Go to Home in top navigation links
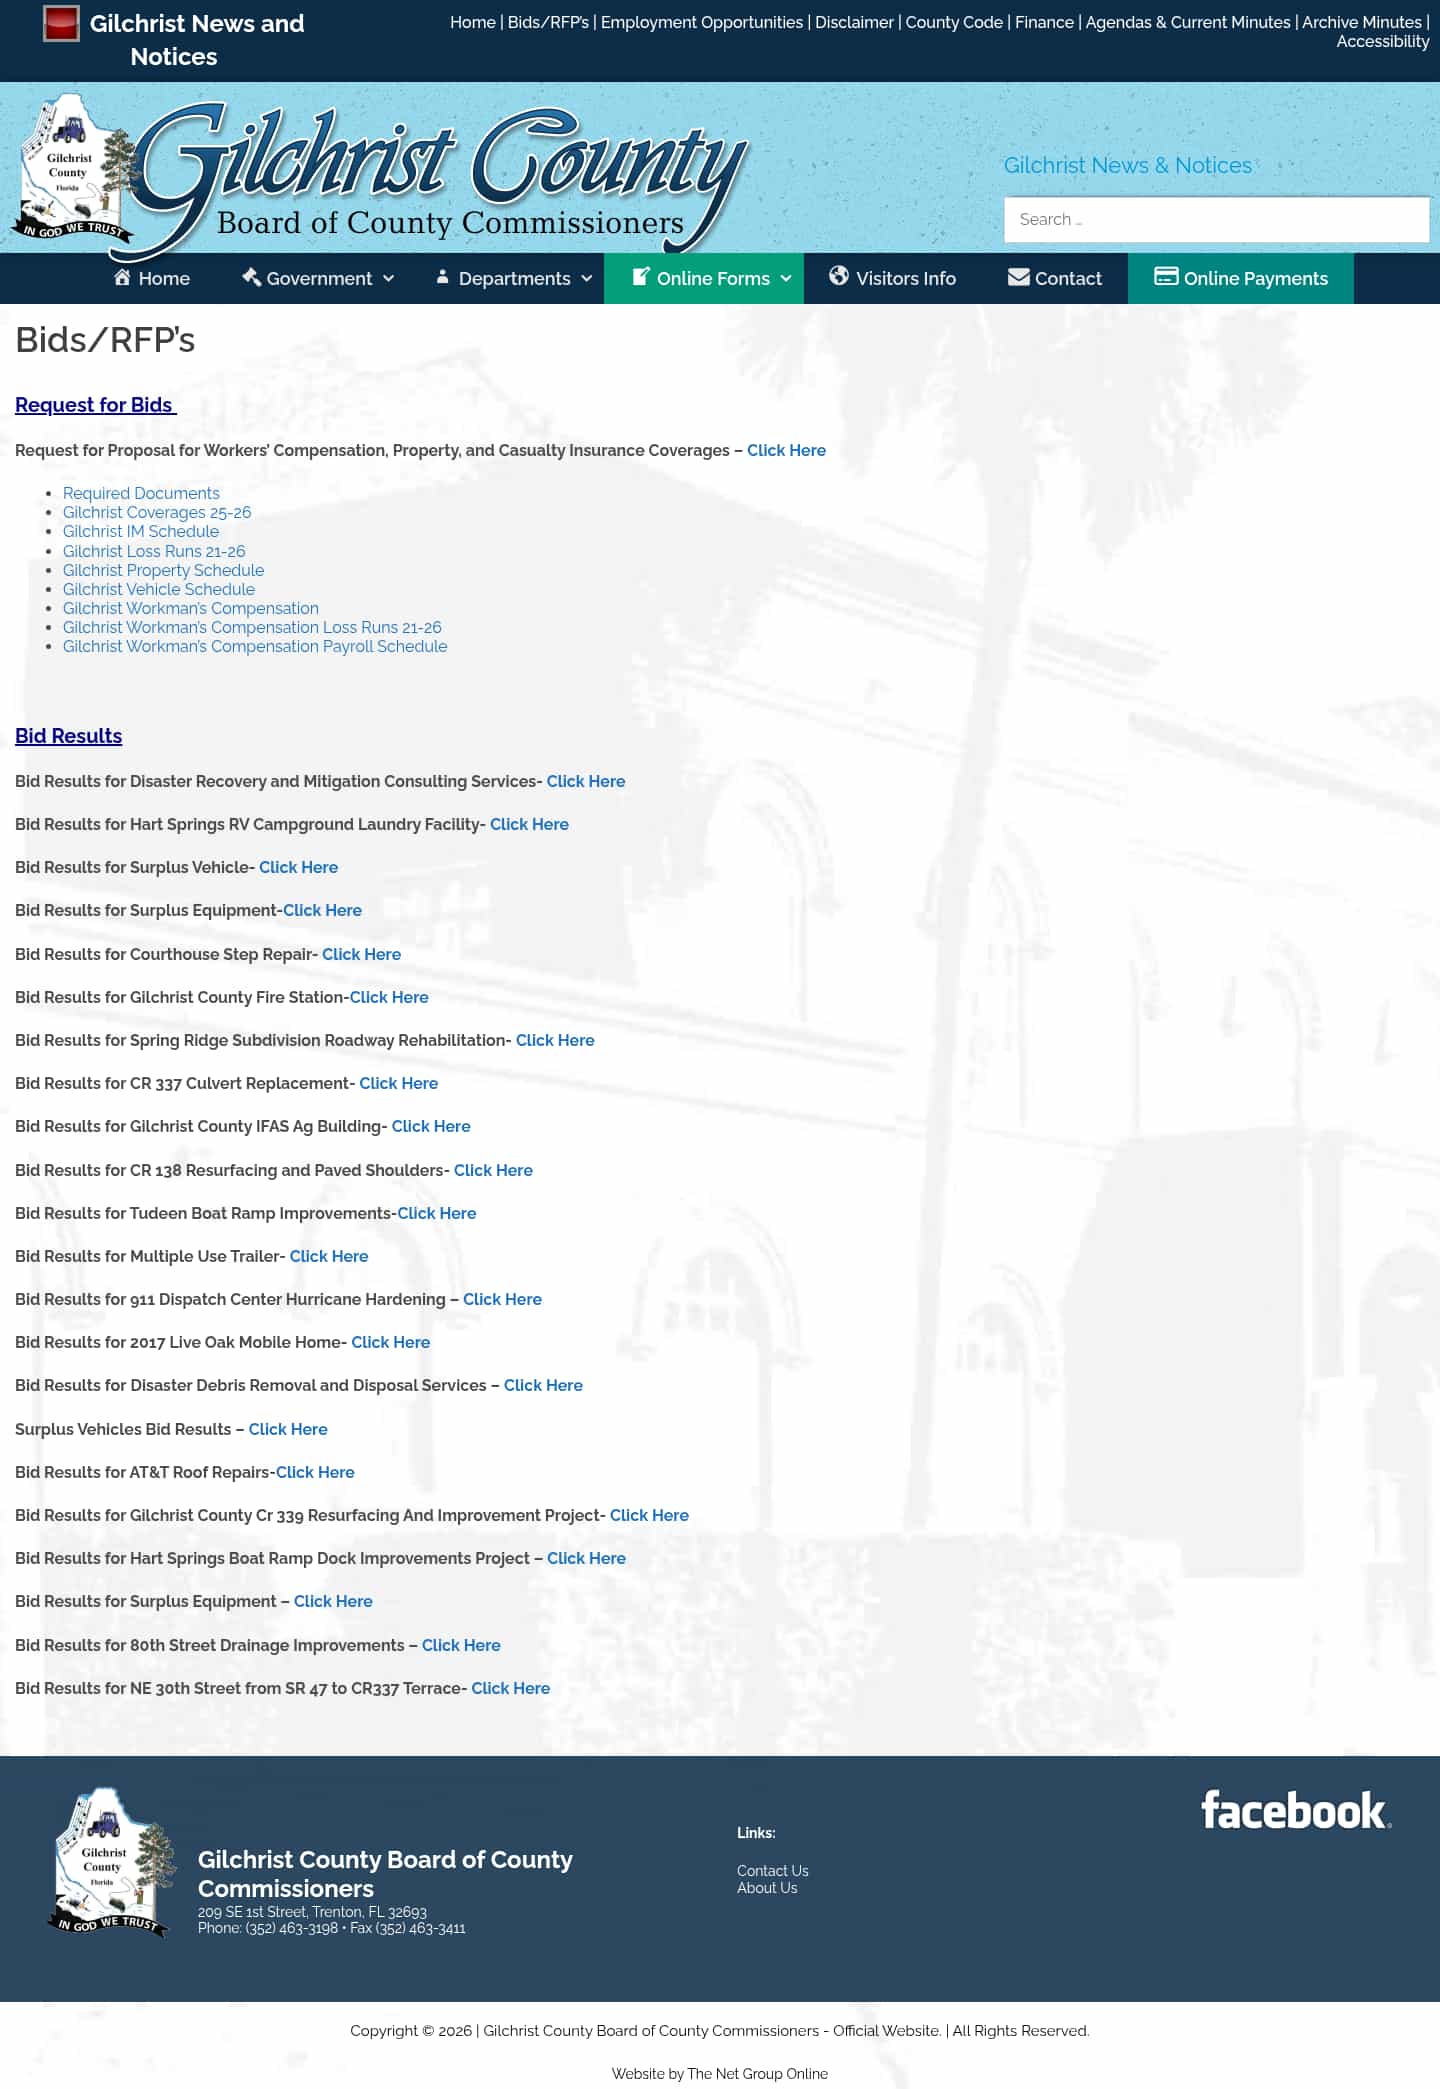 click(x=472, y=22)
